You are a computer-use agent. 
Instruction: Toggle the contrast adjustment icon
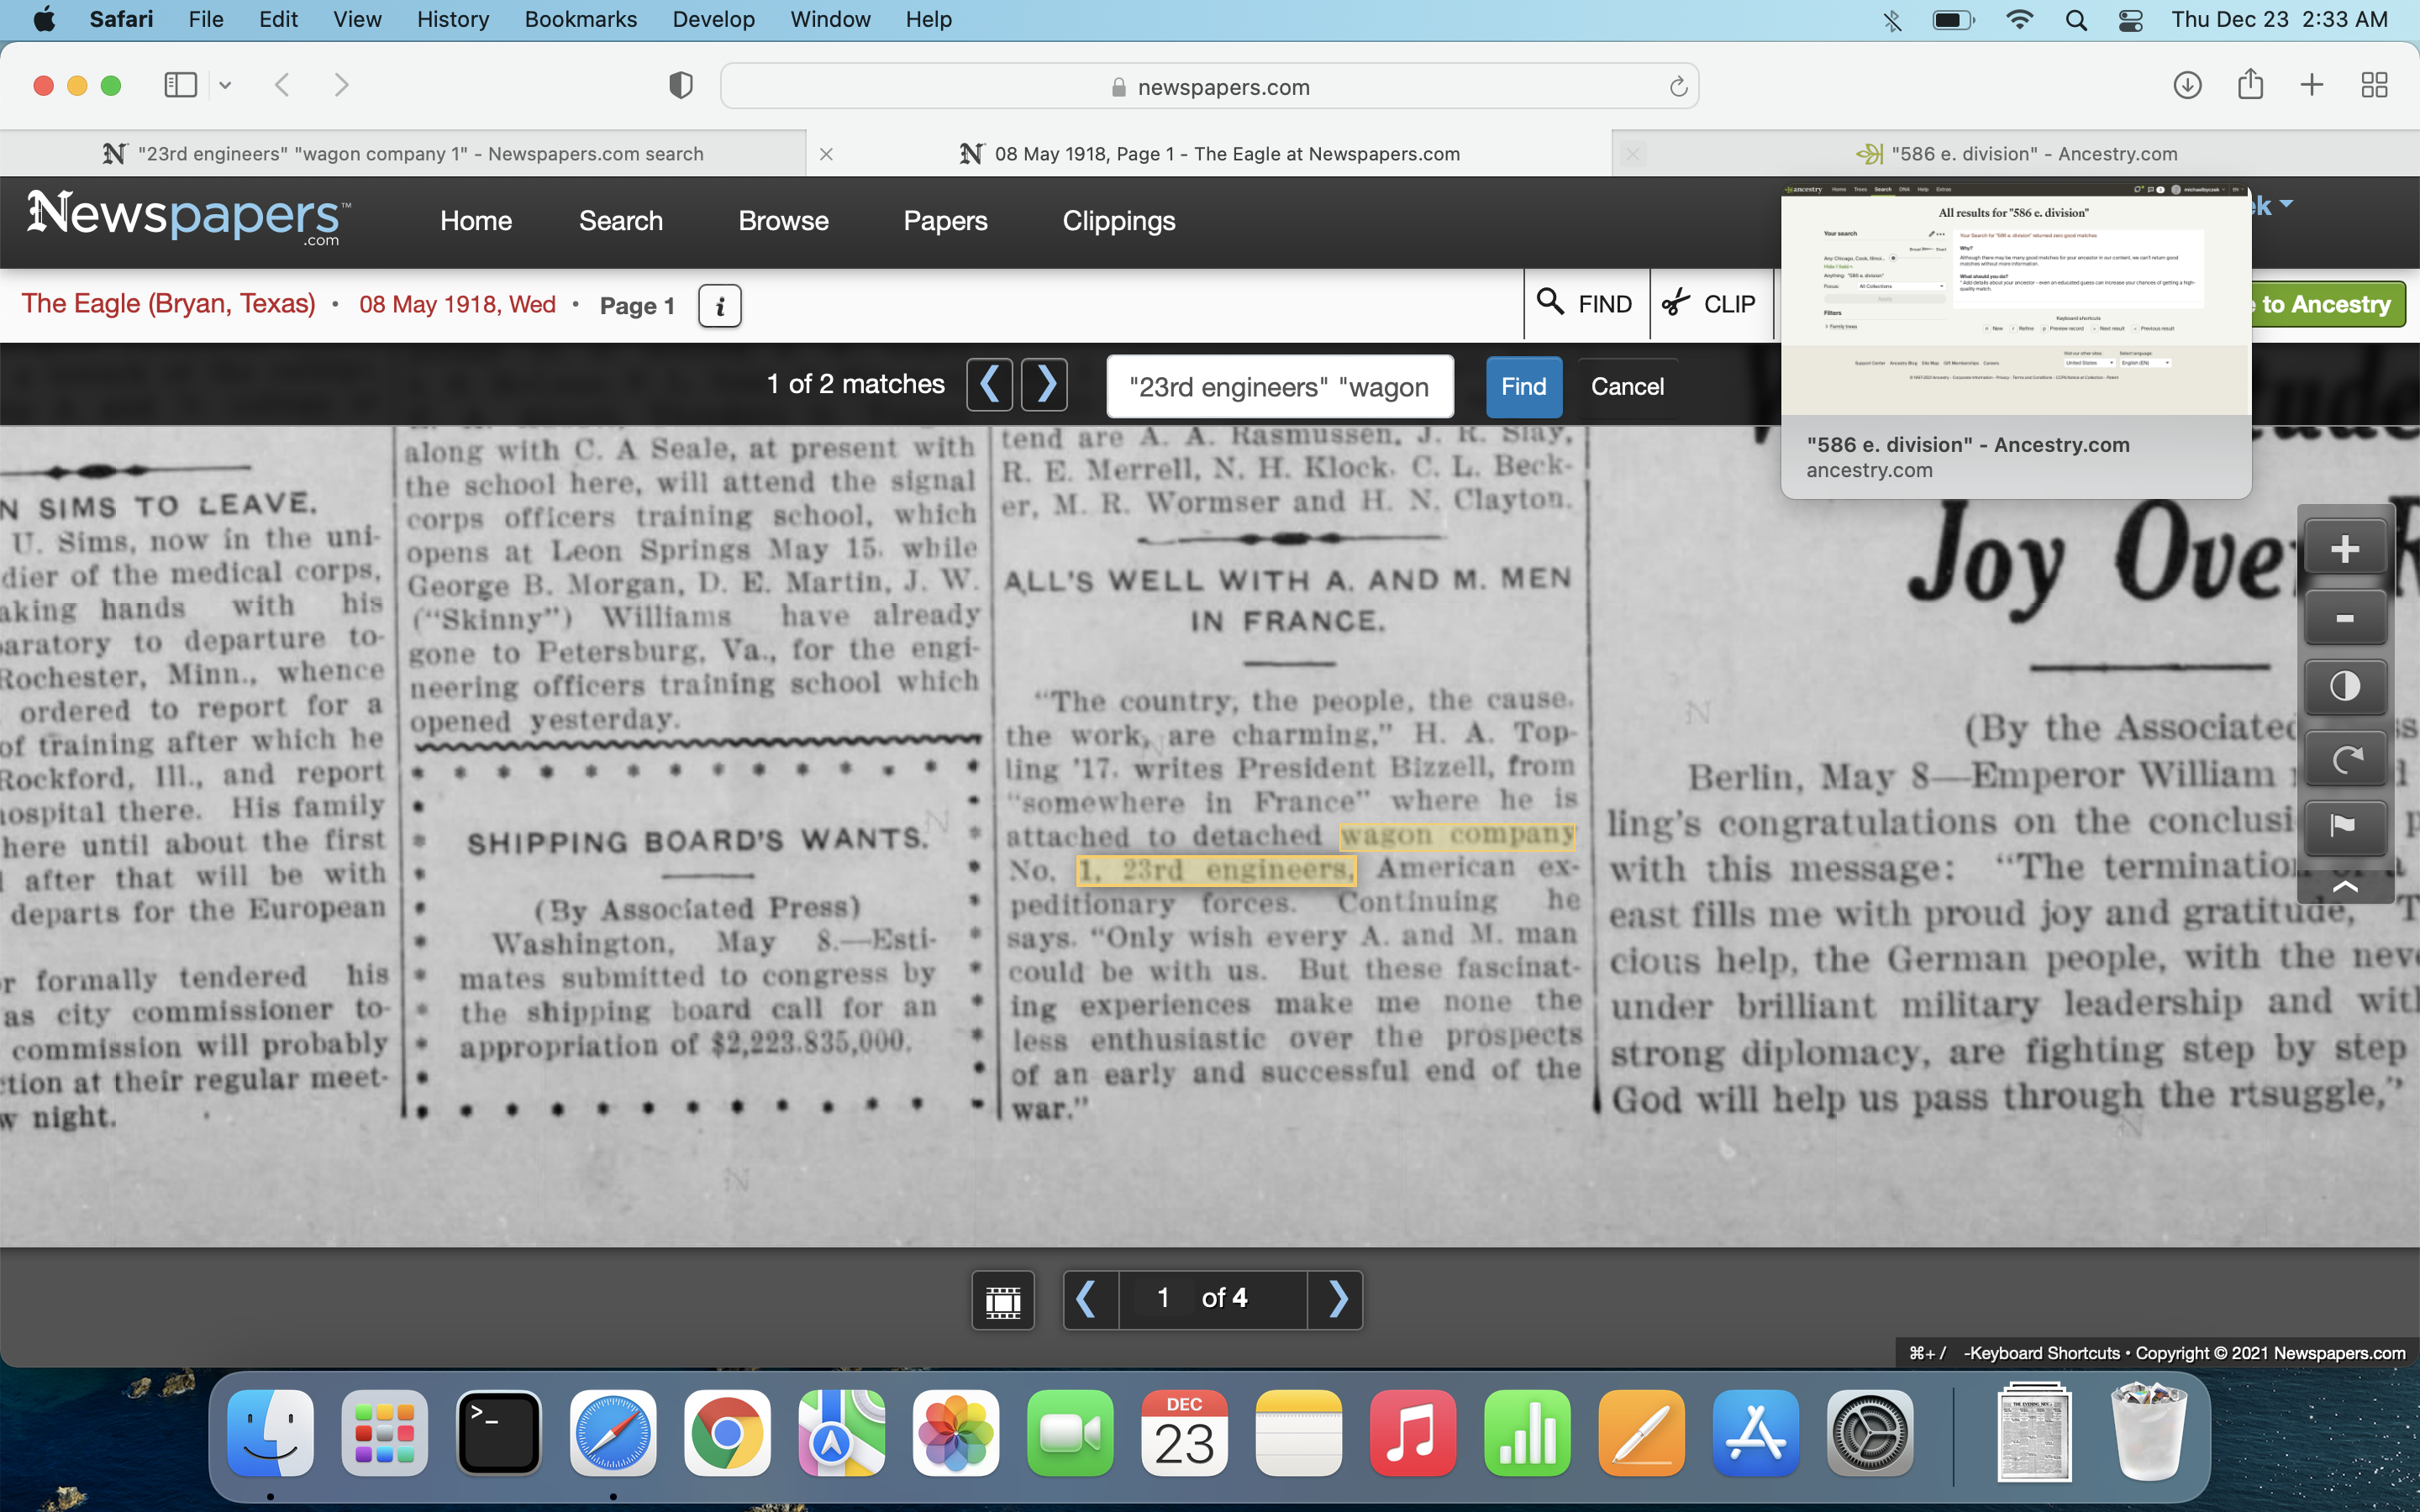pyautogui.click(x=2344, y=687)
